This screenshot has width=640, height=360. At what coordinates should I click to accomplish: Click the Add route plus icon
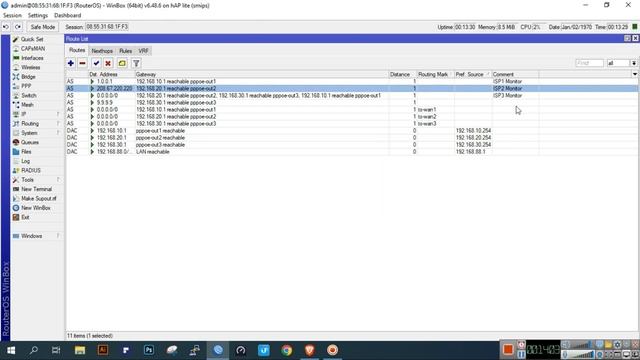pos(71,63)
